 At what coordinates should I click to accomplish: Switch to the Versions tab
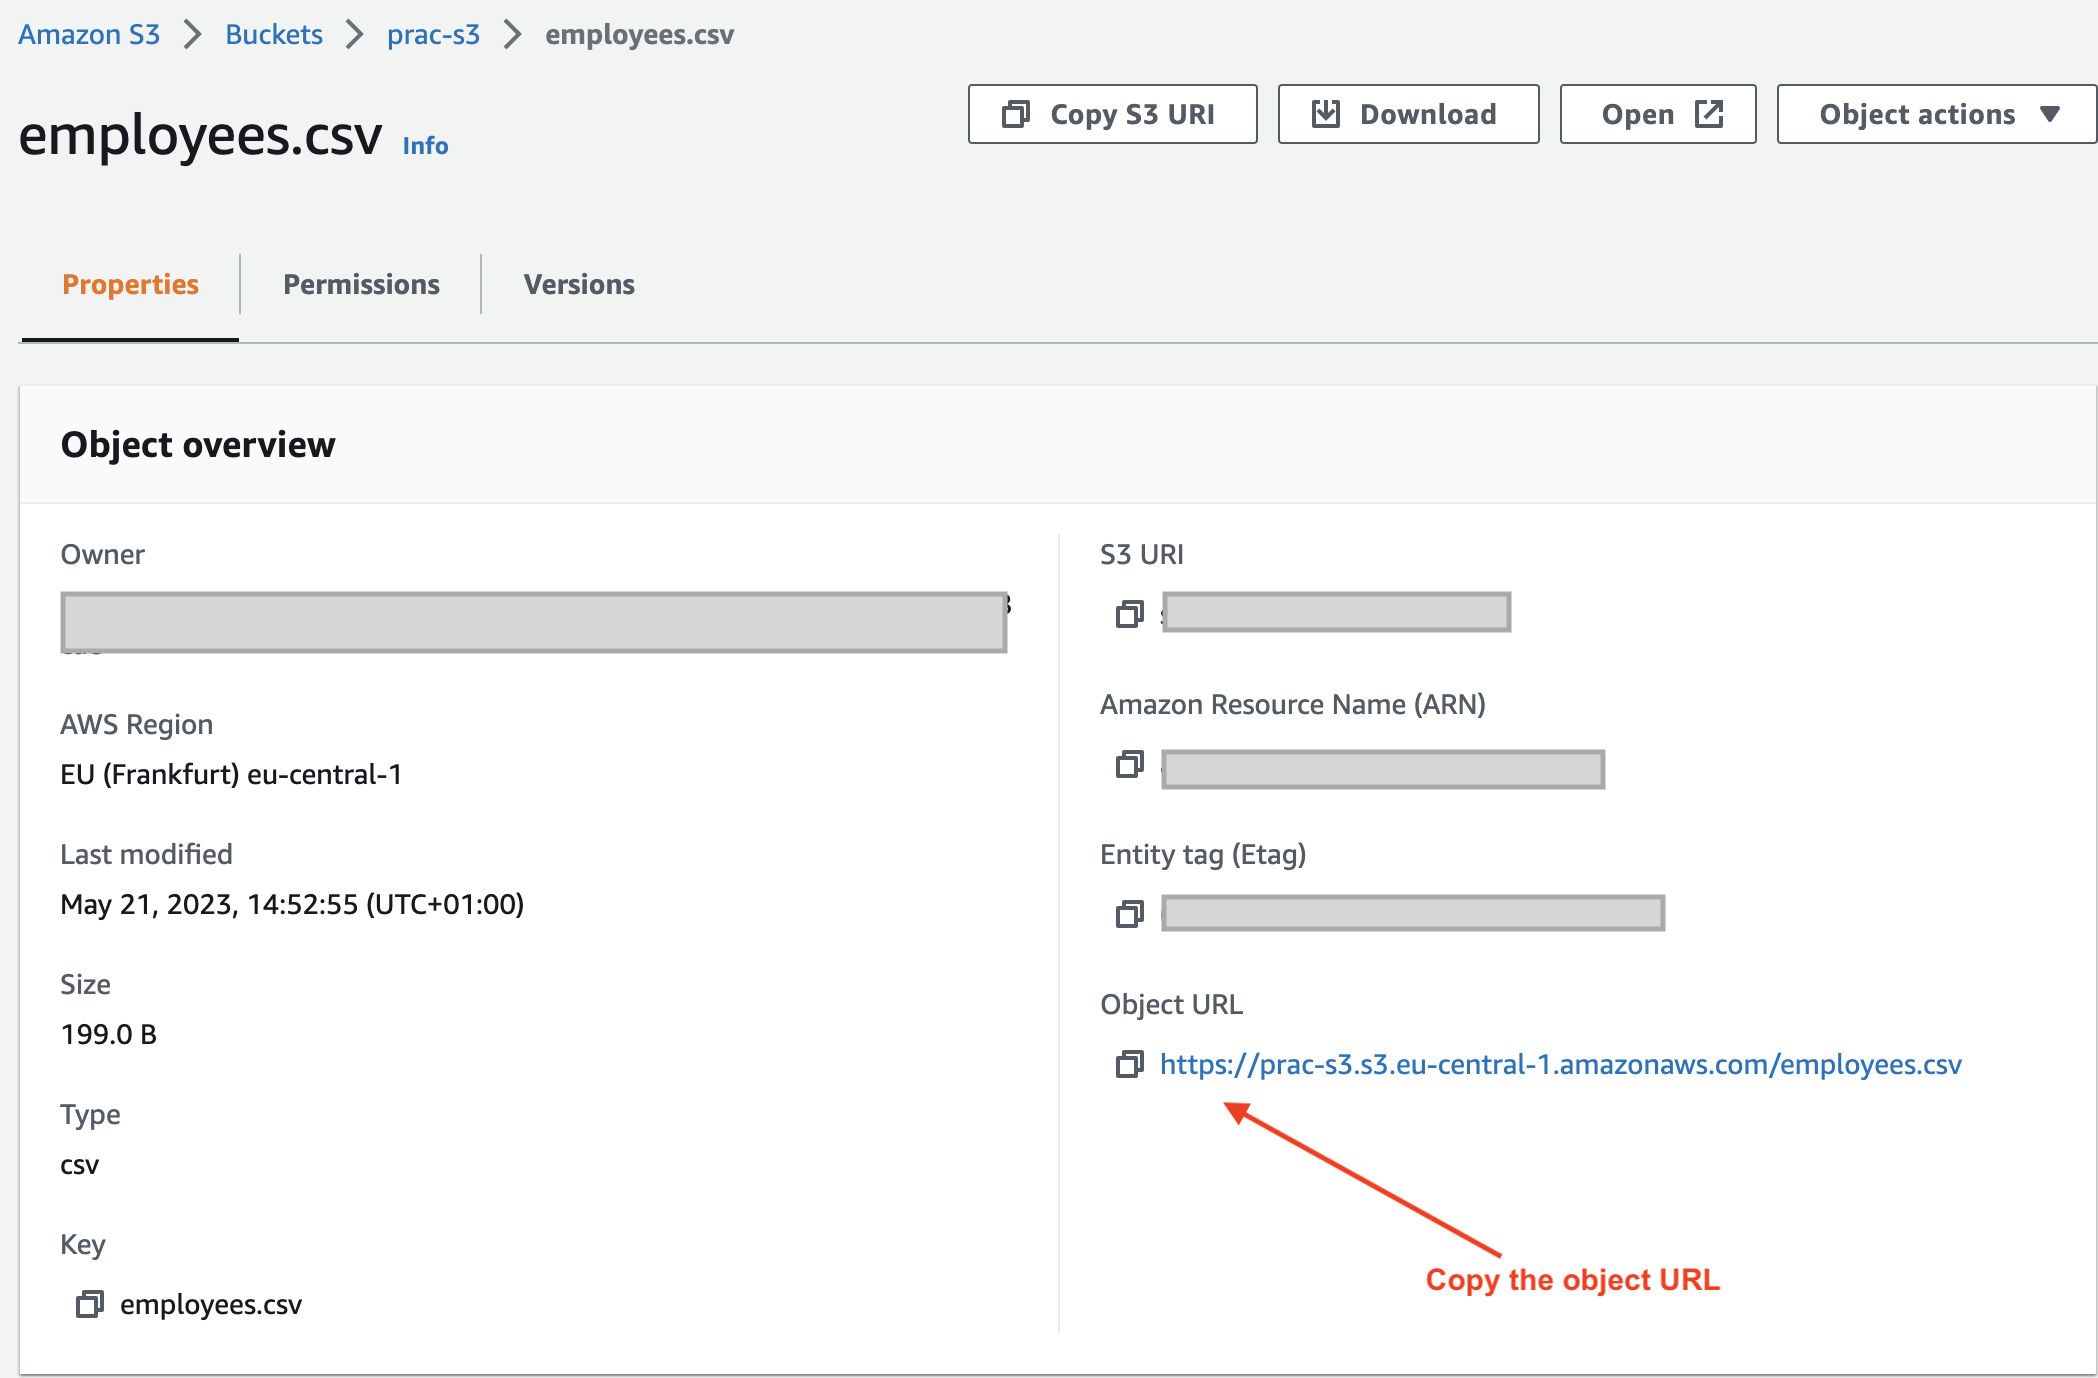tap(579, 285)
